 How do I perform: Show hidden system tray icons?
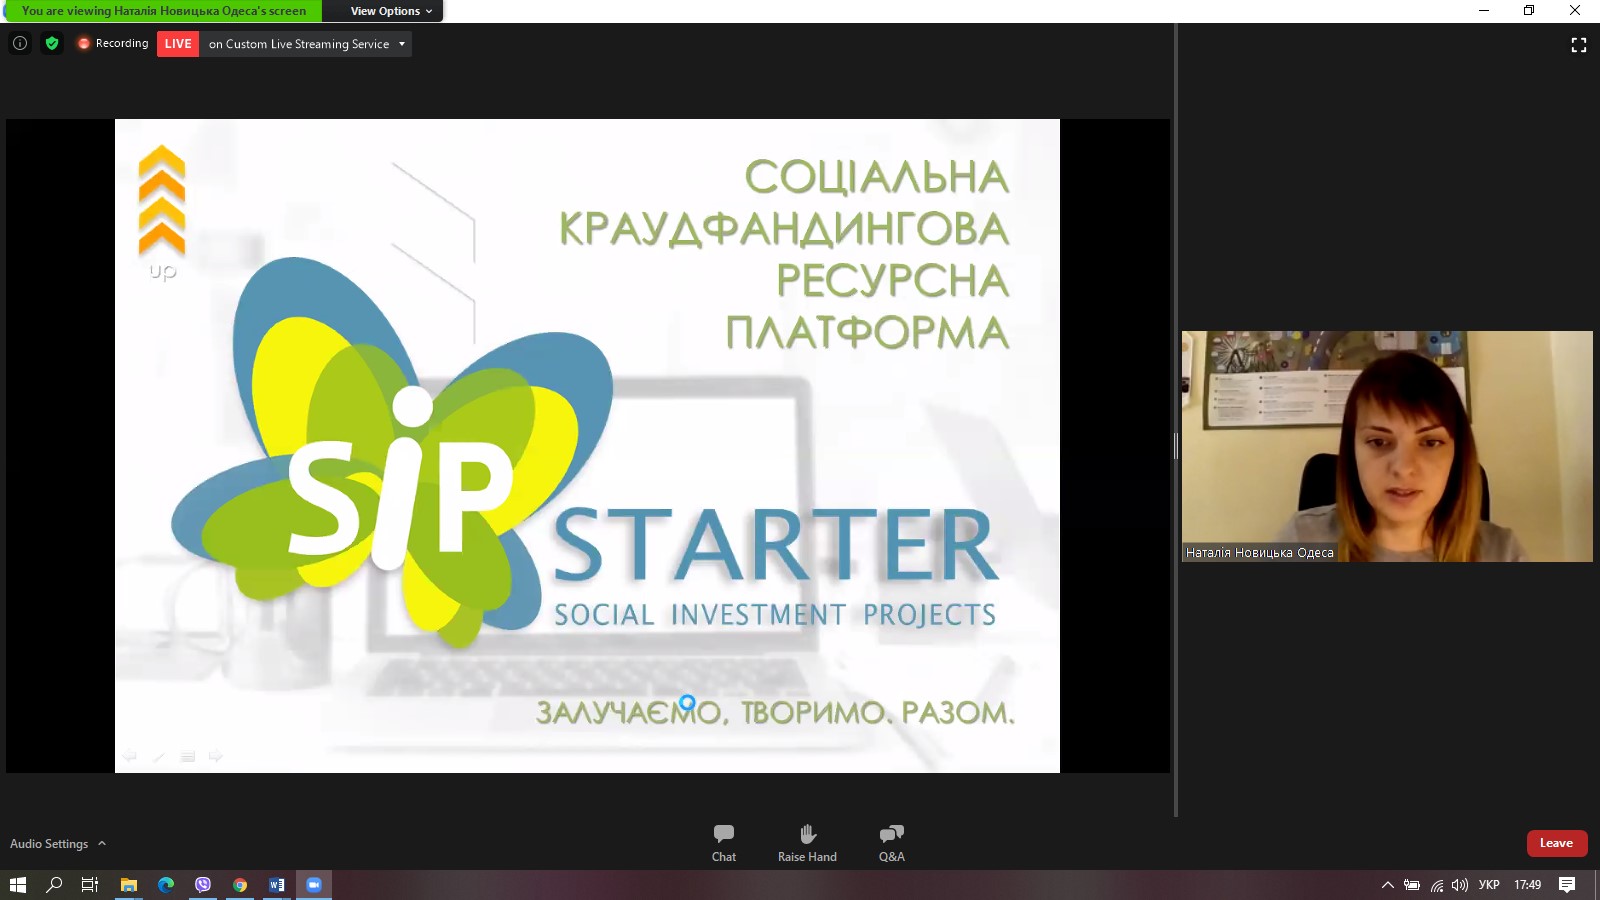[1388, 885]
